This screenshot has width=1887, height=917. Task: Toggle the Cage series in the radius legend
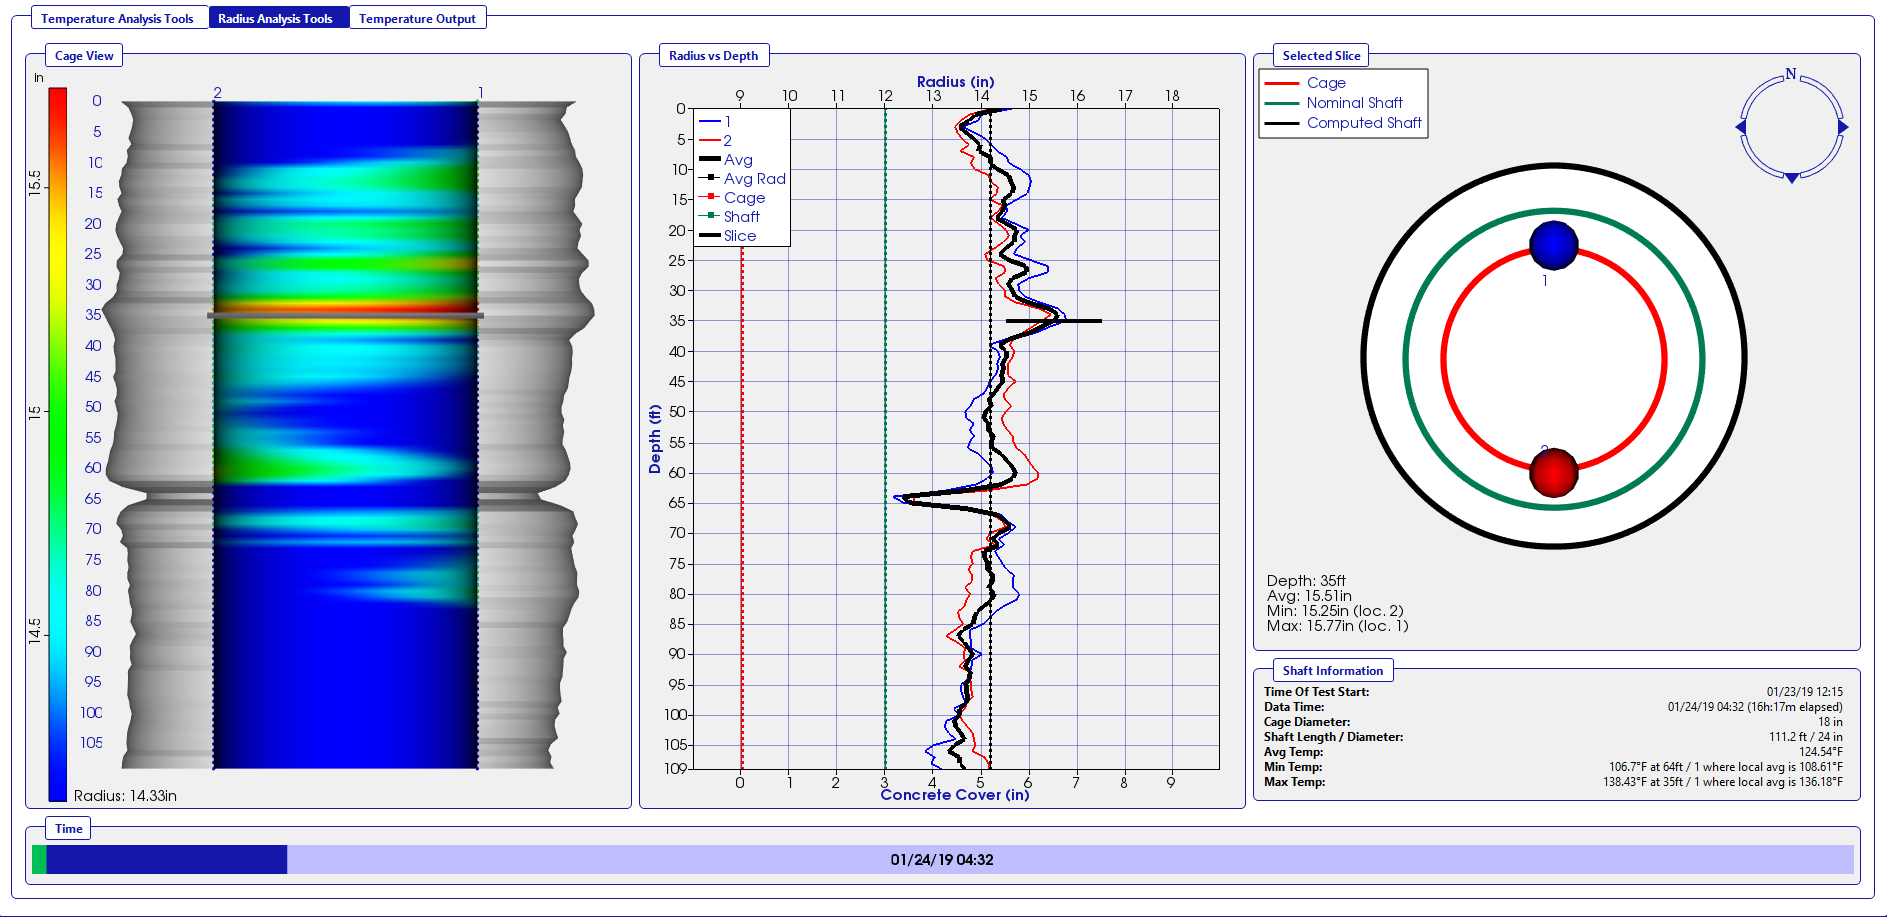[733, 198]
